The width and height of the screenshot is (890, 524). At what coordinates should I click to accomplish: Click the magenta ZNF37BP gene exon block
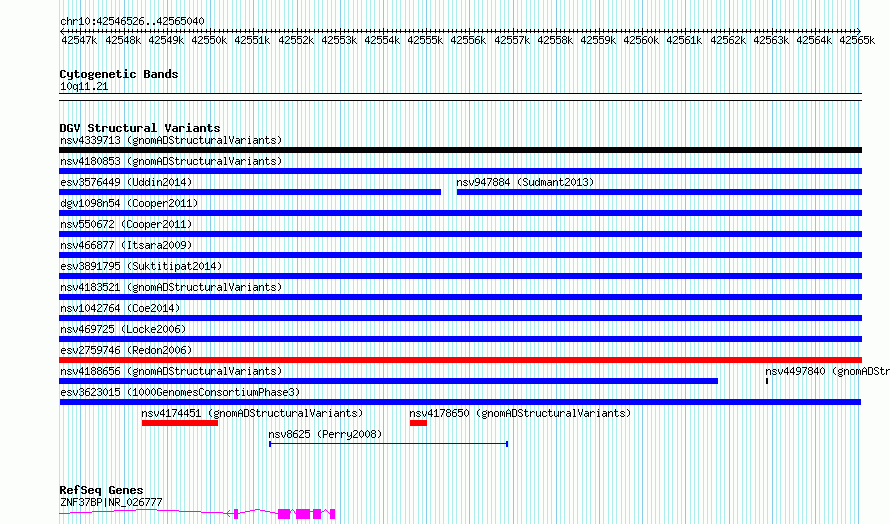pyautogui.click(x=303, y=514)
